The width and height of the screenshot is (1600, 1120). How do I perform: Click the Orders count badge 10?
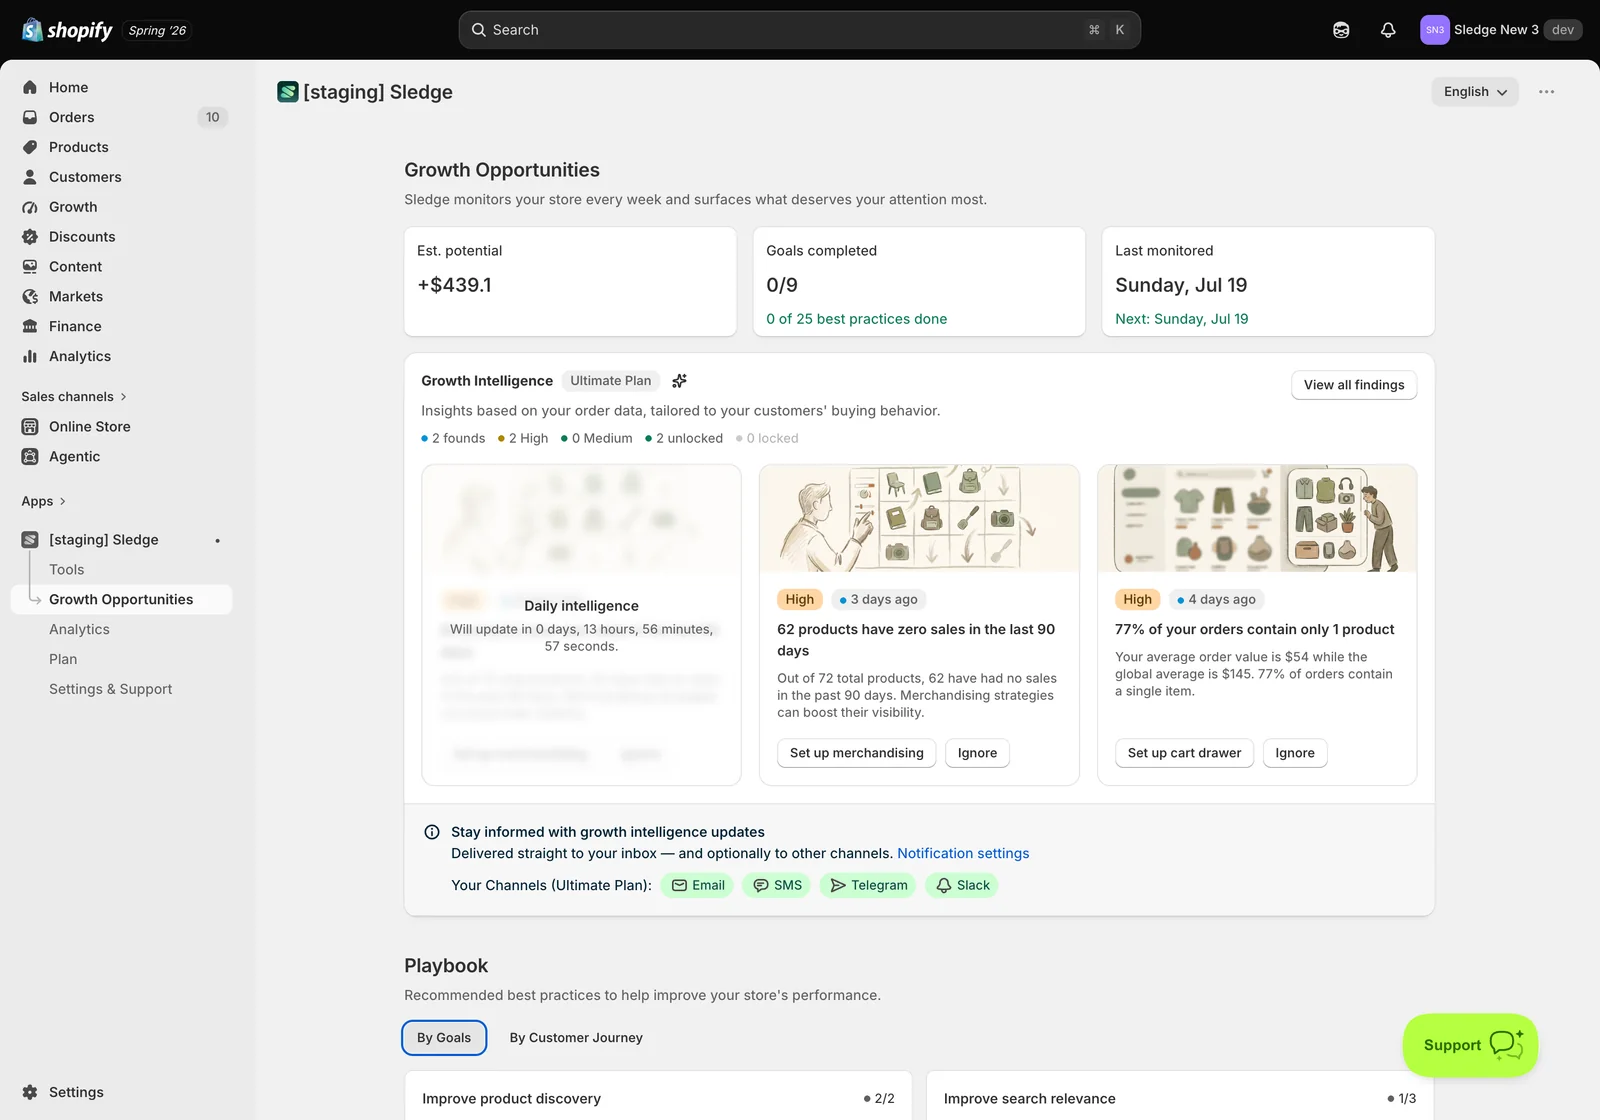tap(213, 117)
